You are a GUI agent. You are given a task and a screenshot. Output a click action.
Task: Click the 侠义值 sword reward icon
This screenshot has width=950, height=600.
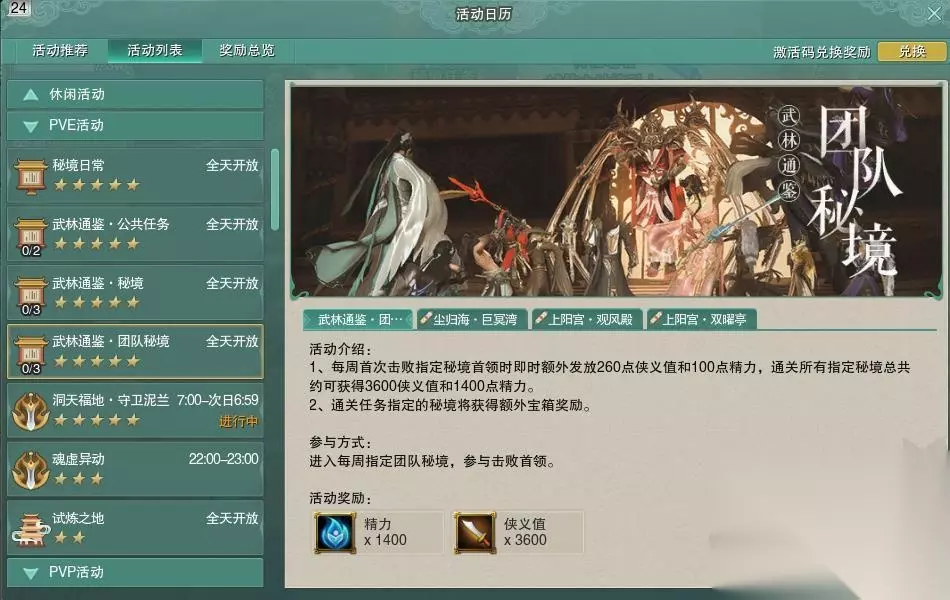474,533
